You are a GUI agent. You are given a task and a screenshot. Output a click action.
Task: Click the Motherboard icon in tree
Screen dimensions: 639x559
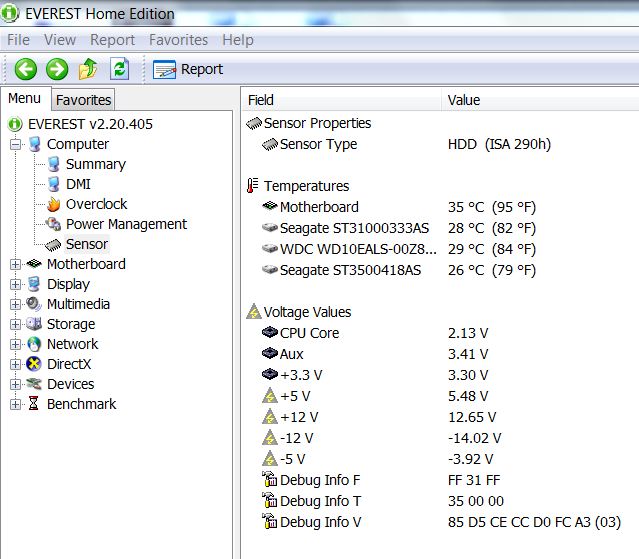(x=34, y=264)
